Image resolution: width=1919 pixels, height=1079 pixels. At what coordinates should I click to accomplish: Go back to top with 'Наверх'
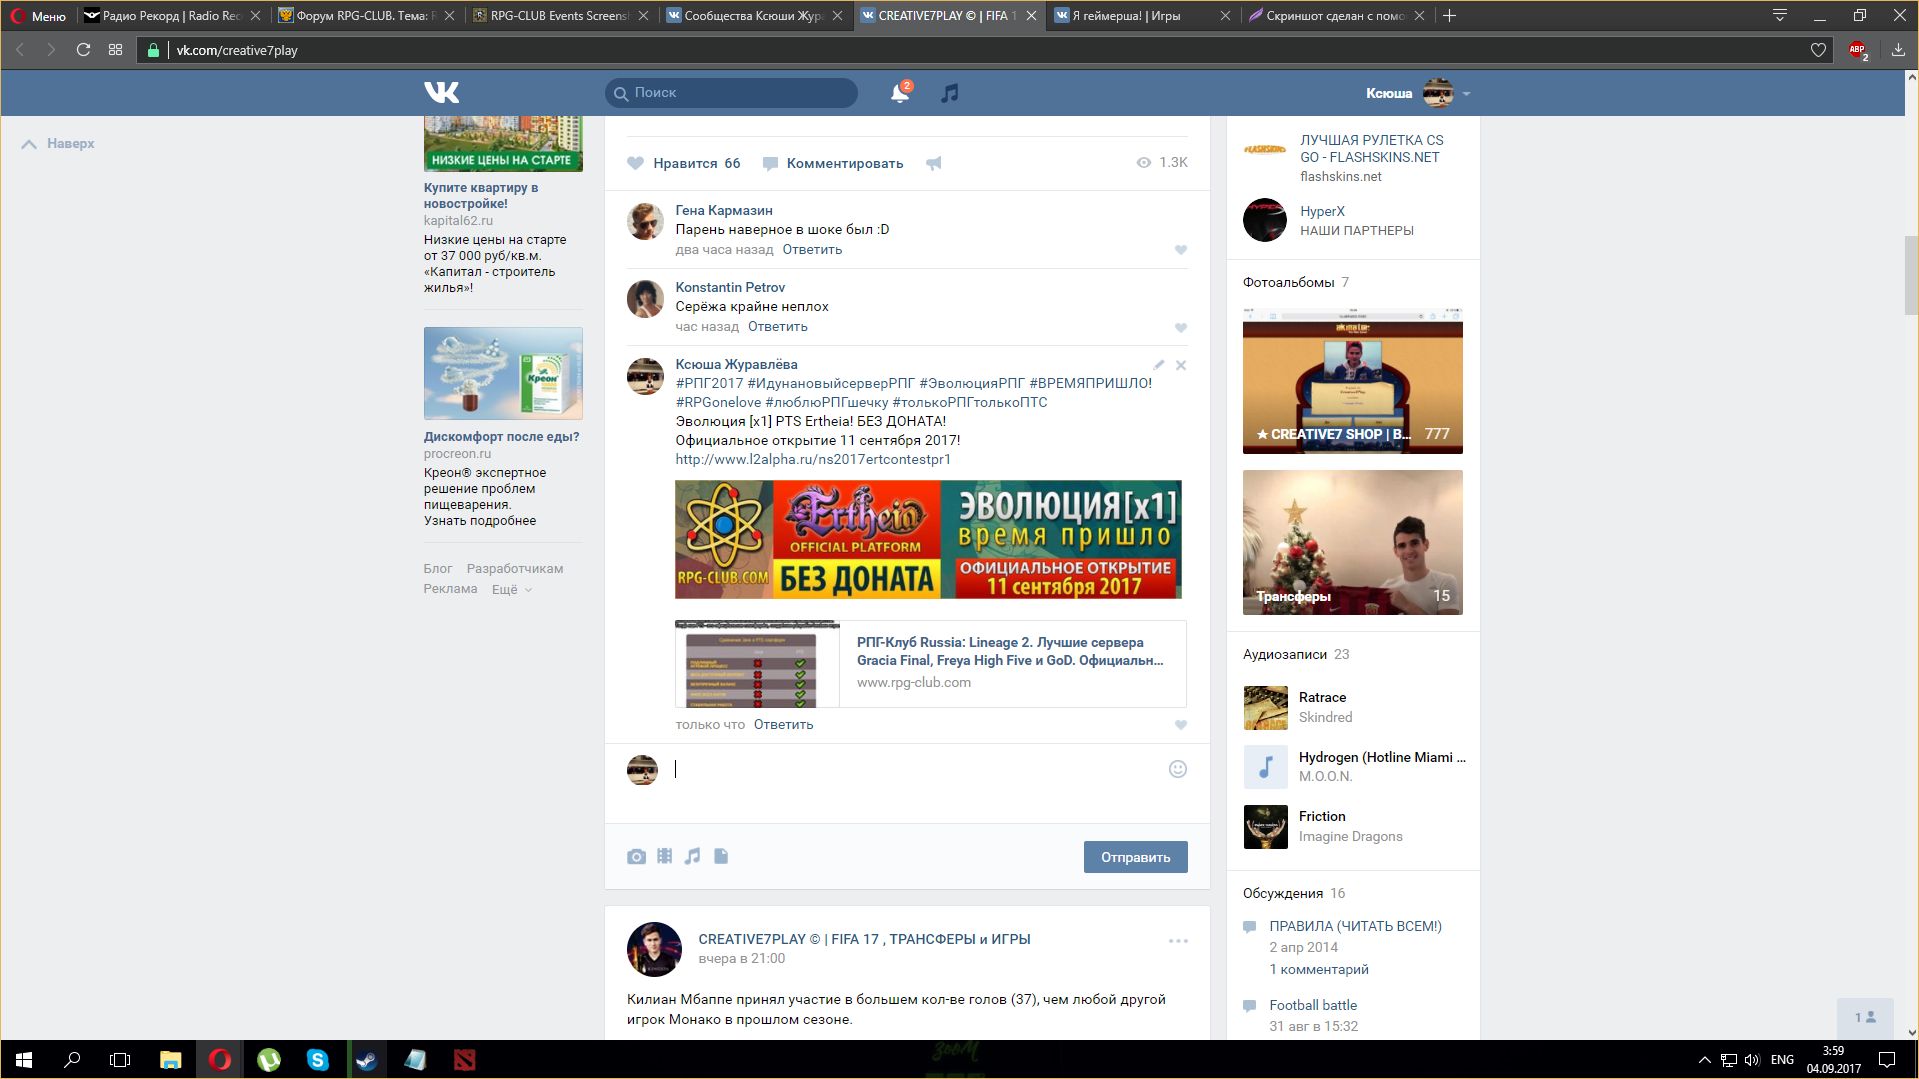[58, 144]
